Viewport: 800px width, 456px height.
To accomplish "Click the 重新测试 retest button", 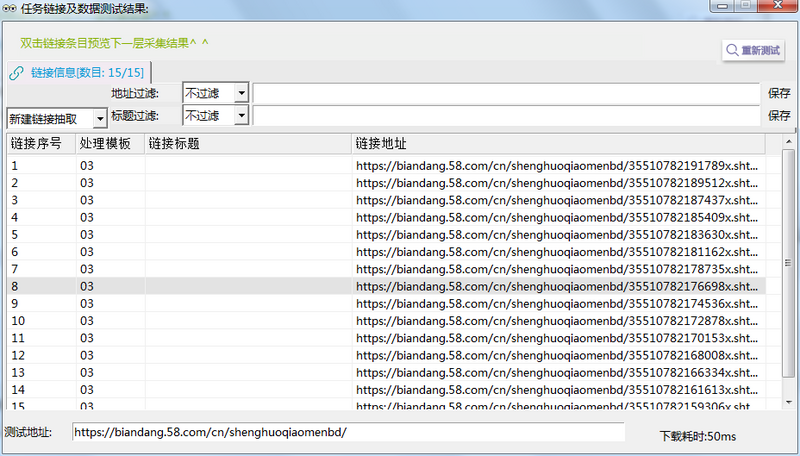I will pyautogui.click(x=753, y=50).
